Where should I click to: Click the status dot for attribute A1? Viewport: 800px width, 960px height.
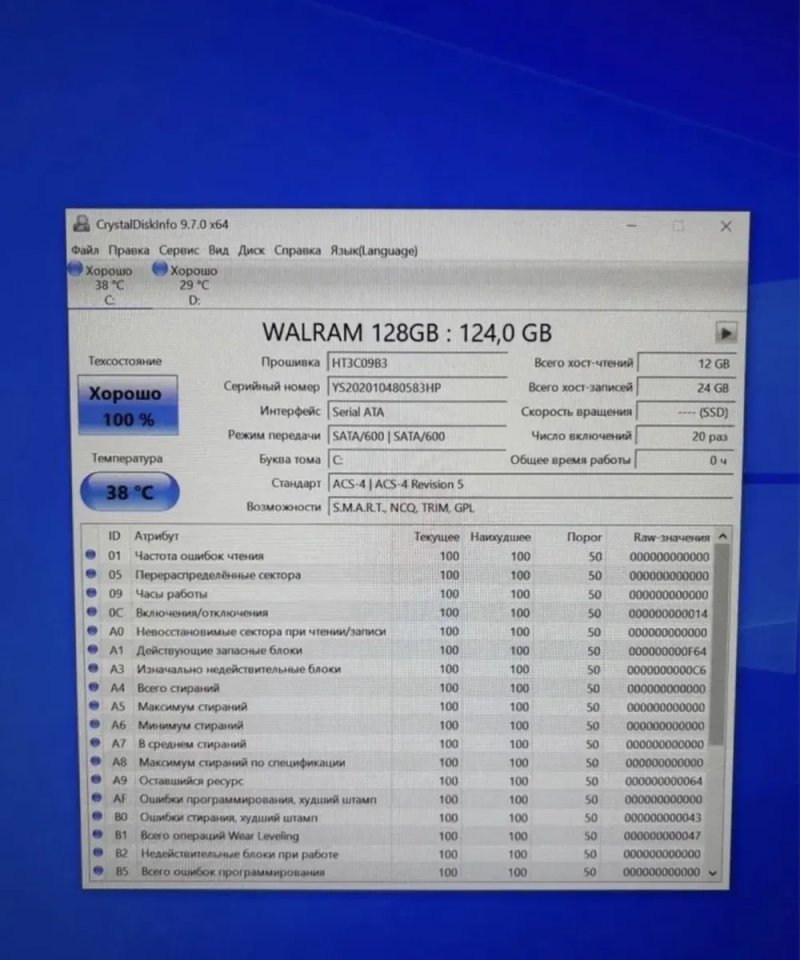(x=93, y=649)
